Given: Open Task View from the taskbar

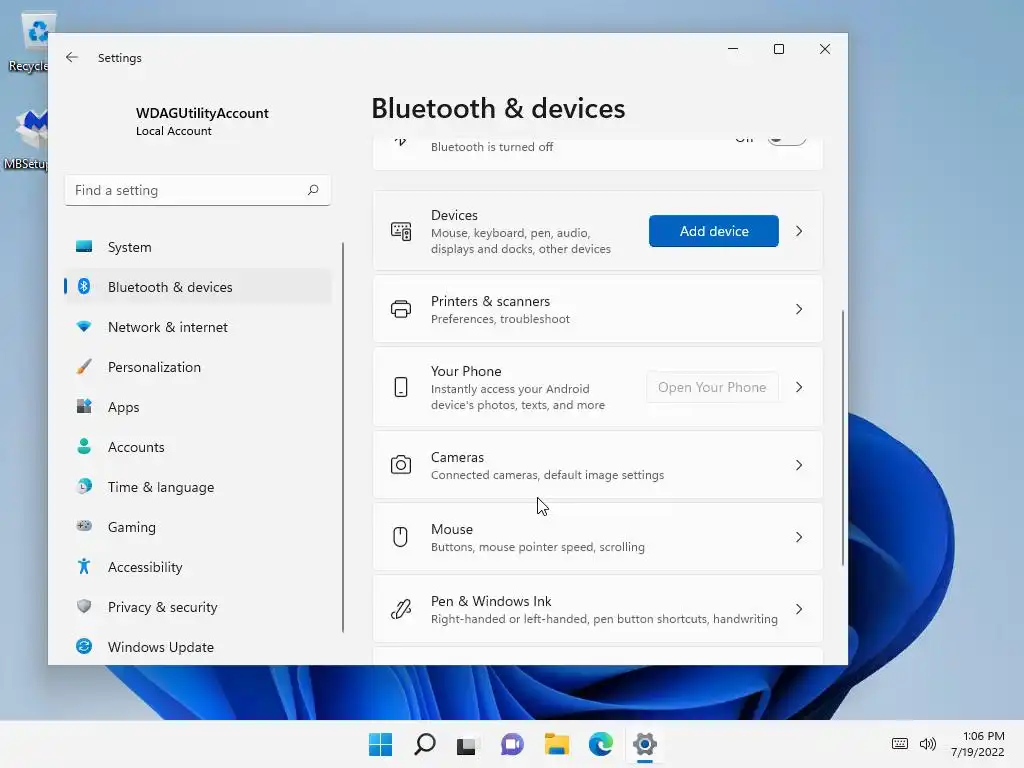Looking at the screenshot, I should [x=466, y=745].
